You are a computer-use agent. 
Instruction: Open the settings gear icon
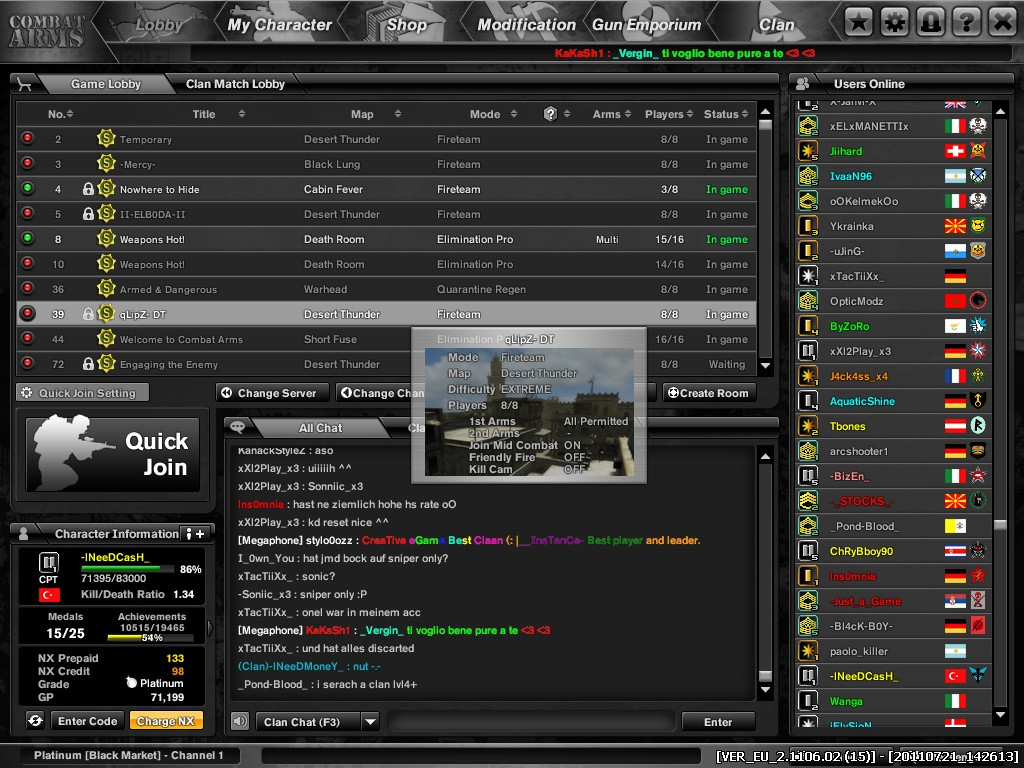coord(894,22)
